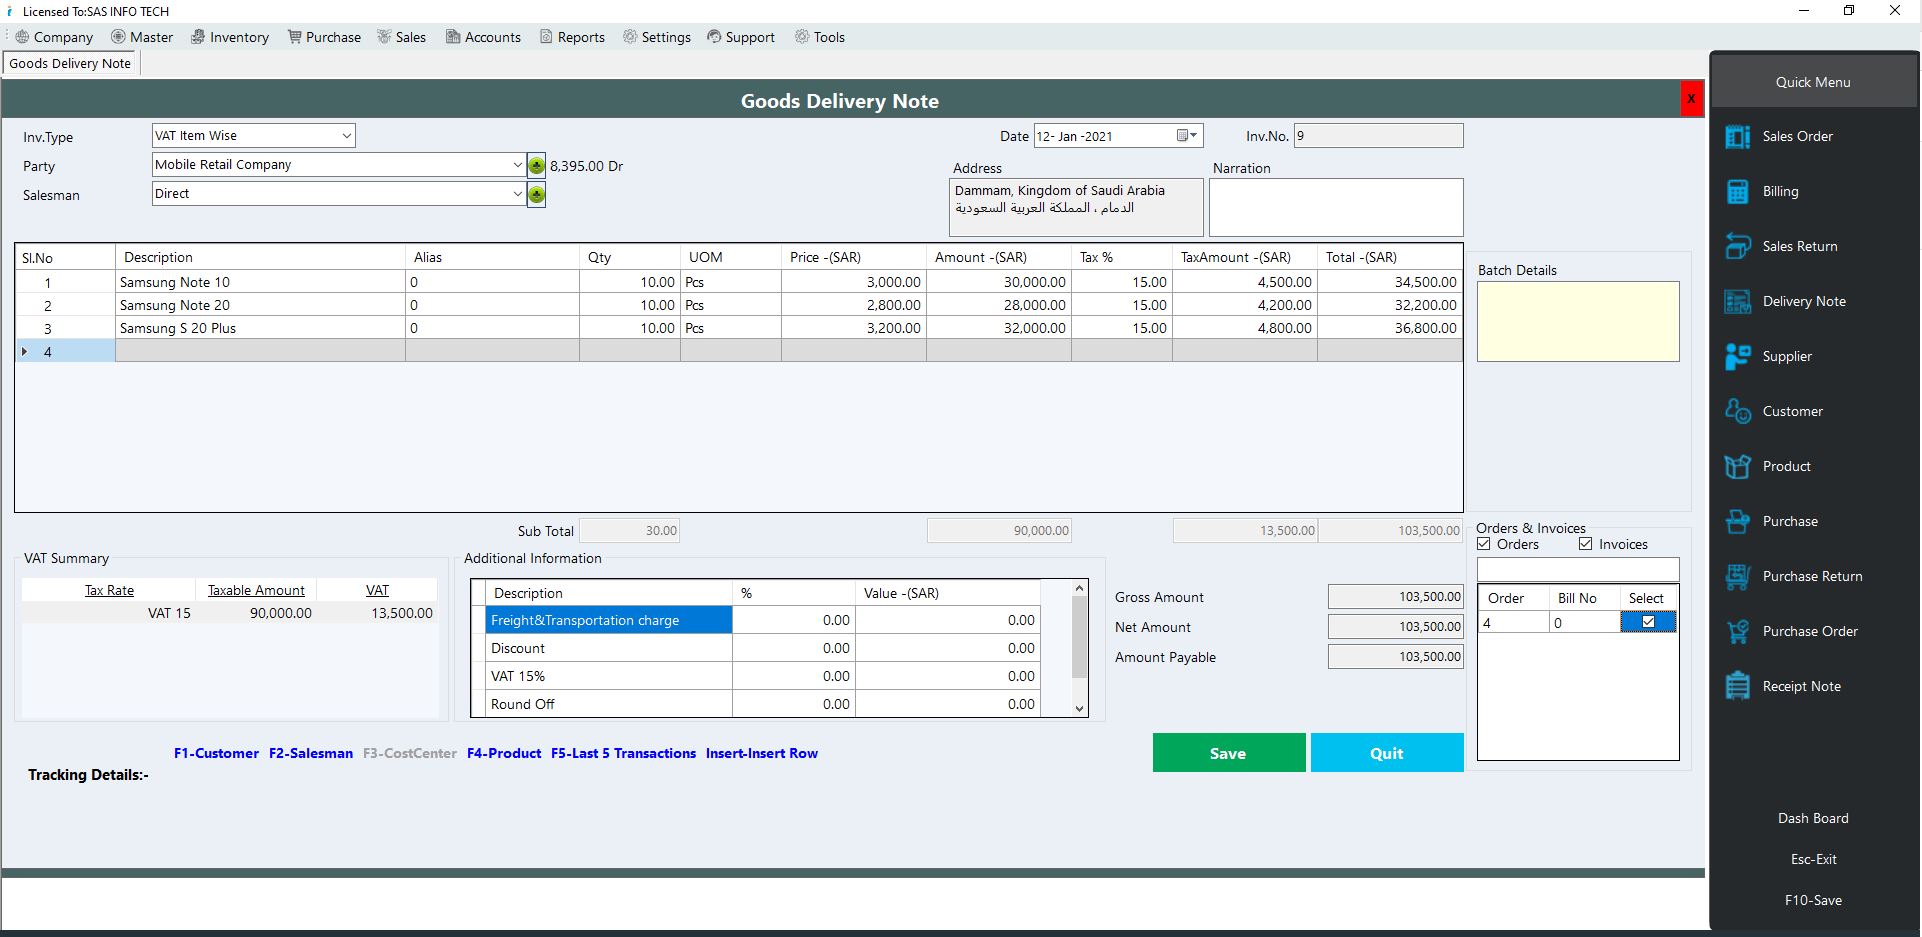
Task: Click the Quit button
Action: pyautogui.click(x=1386, y=753)
